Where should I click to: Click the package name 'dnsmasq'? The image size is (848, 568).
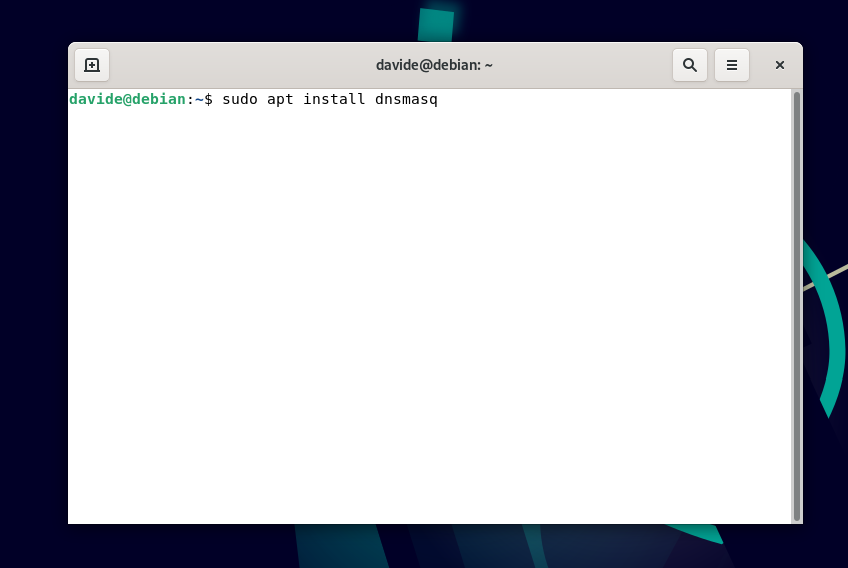click(x=406, y=100)
